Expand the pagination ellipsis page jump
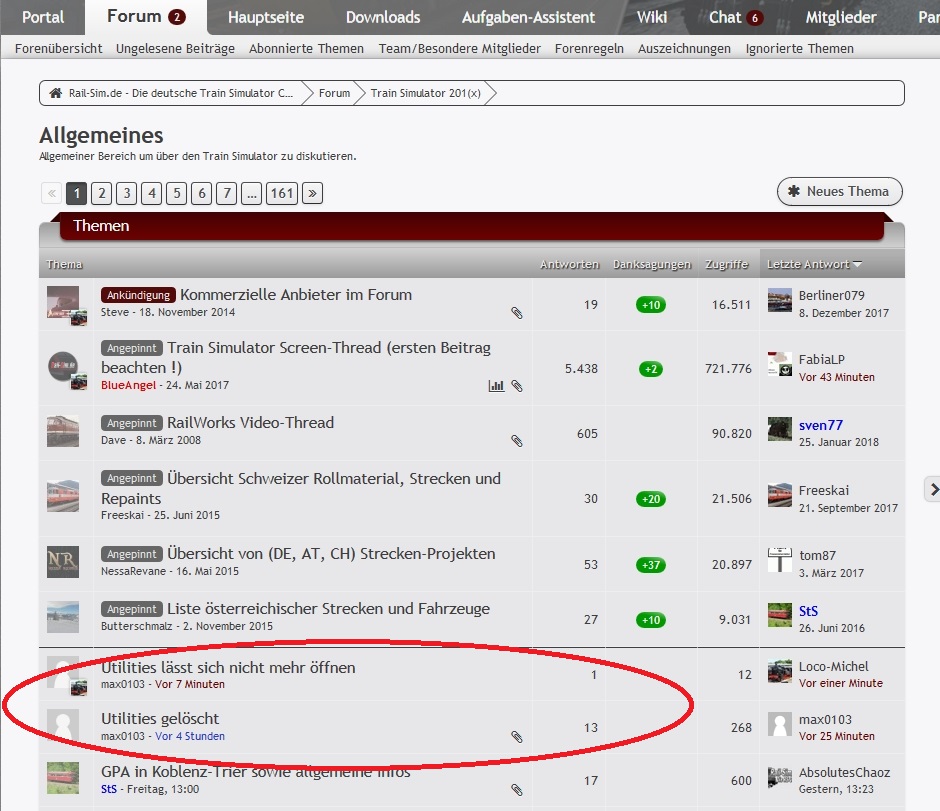Image resolution: width=940 pixels, height=811 pixels. click(252, 193)
